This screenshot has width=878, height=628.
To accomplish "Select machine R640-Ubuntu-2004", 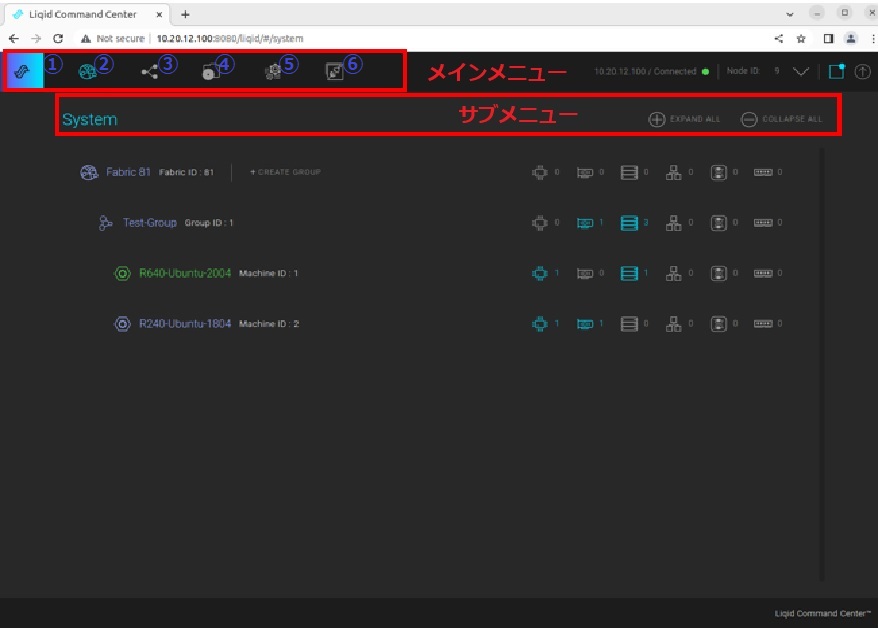I will pos(185,273).
